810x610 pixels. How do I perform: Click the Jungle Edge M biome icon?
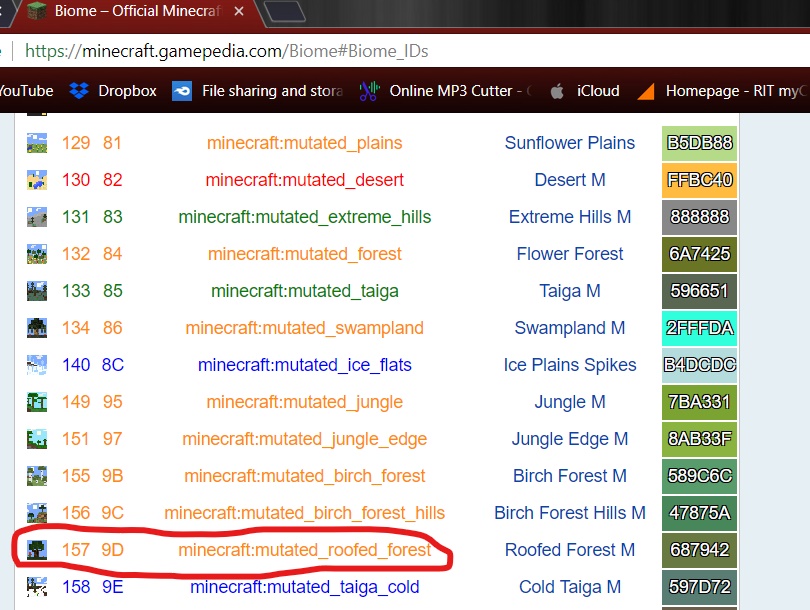[37, 439]
